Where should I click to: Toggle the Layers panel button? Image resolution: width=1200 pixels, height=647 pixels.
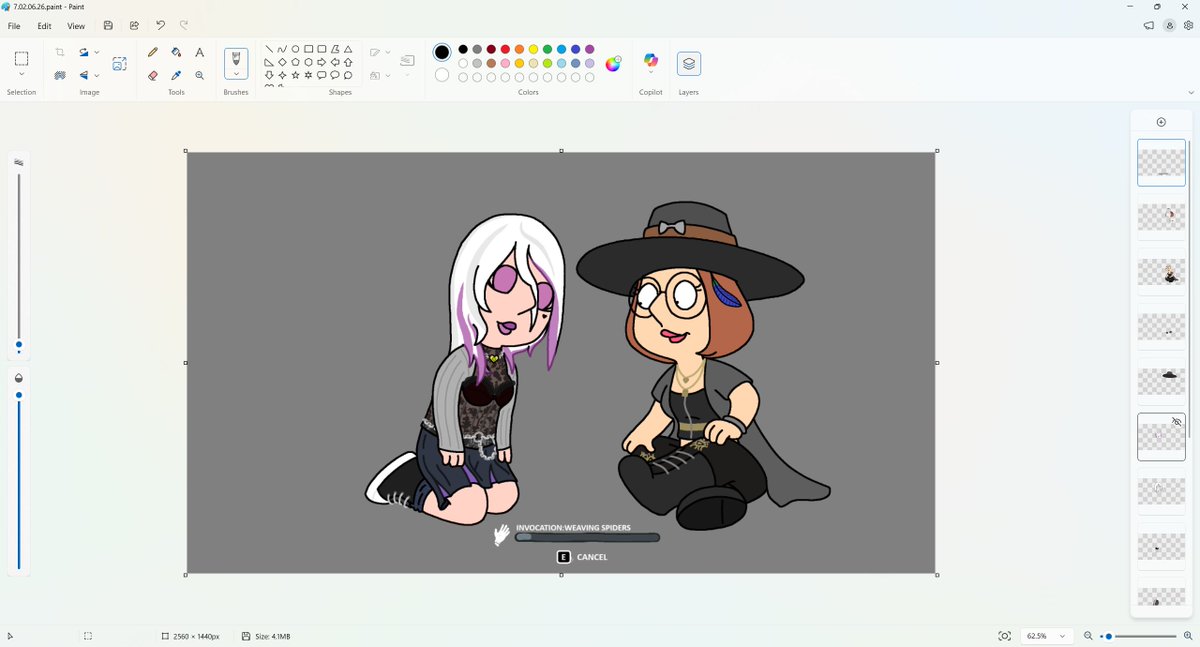pos(689,64)
